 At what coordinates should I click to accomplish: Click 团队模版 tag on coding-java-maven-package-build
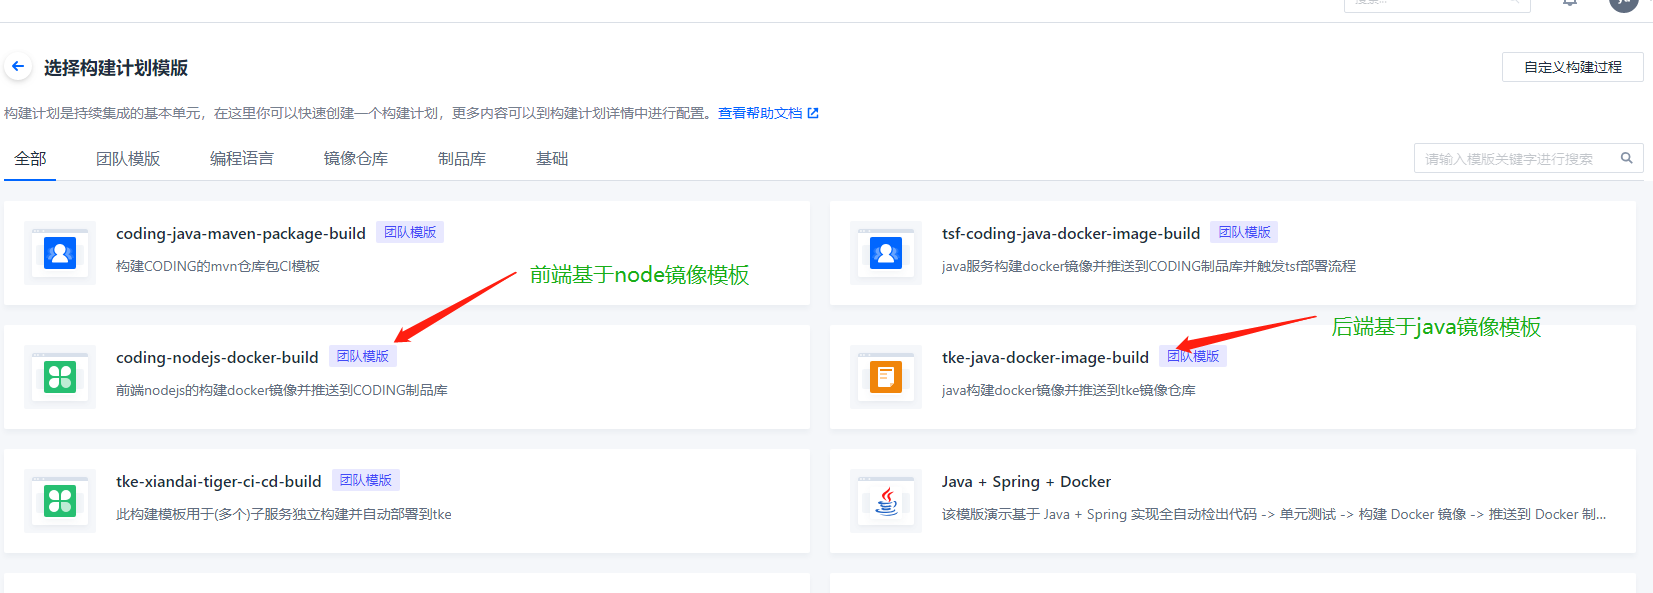[410, 232]
